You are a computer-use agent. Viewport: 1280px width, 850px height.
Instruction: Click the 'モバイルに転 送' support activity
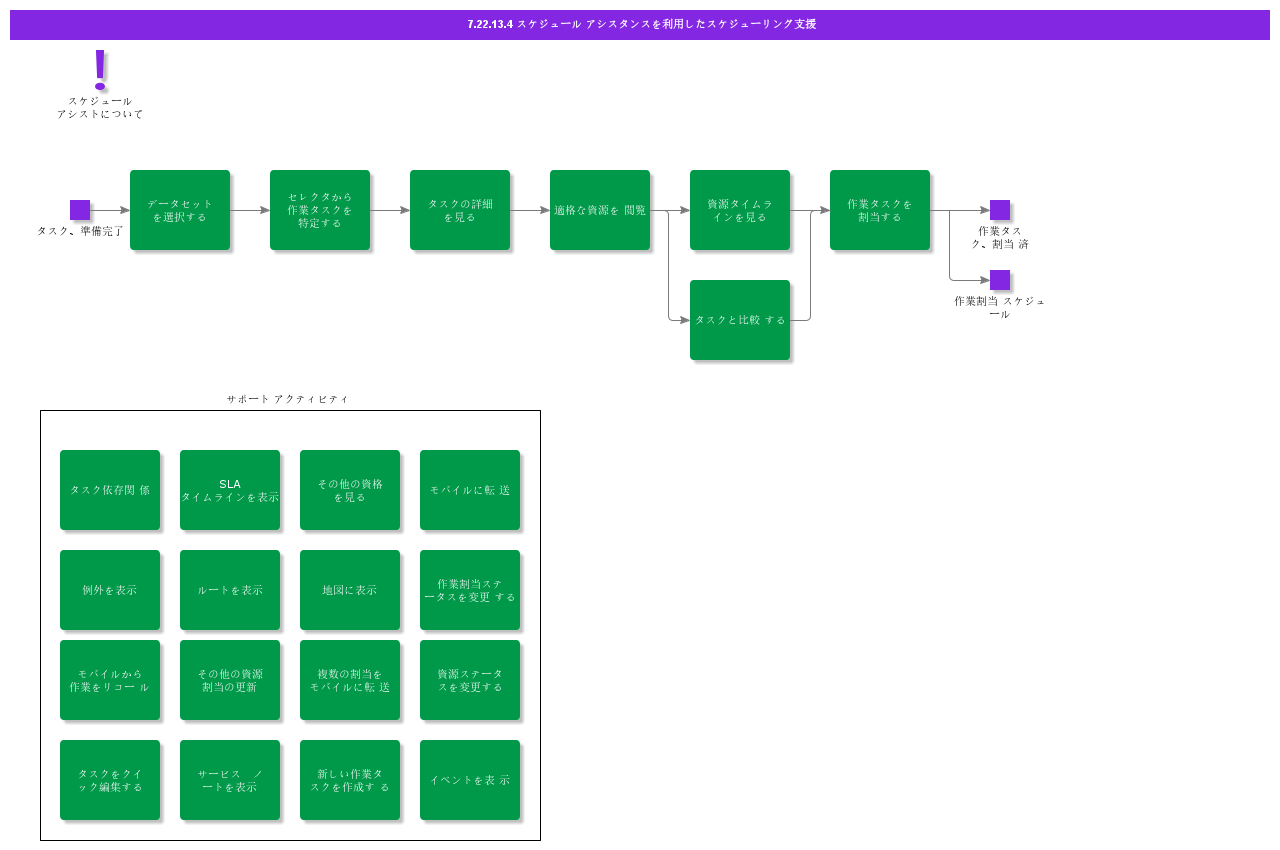[x=470, y=490]
